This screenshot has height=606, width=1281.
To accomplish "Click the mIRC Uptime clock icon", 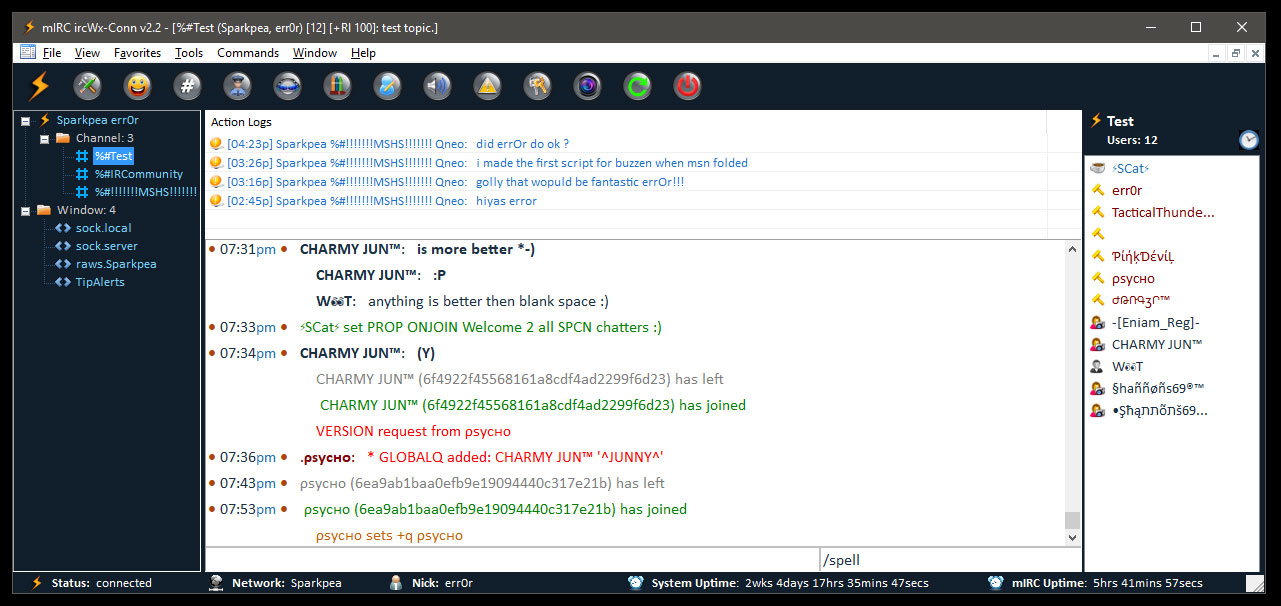I will [x=995, y=583].
